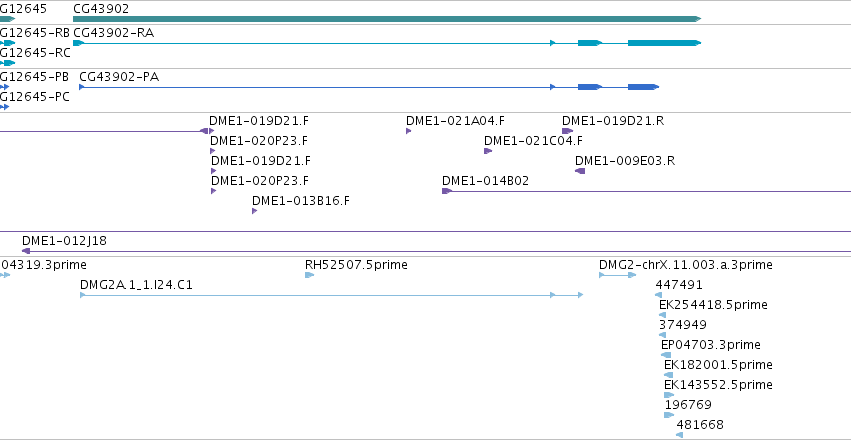Select the G12645-PC protein label
The height and width of the screenshot is (440, 851).
coord(35,97)
